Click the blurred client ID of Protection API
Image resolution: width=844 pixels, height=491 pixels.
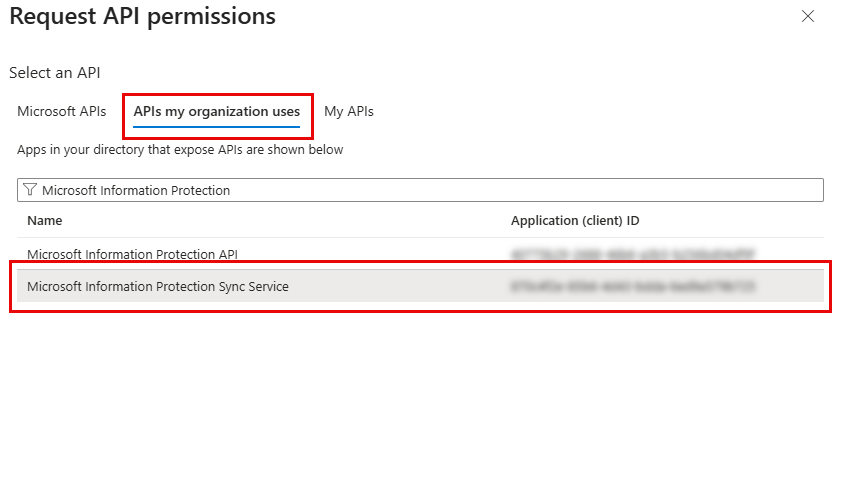[x=632, y=254]
